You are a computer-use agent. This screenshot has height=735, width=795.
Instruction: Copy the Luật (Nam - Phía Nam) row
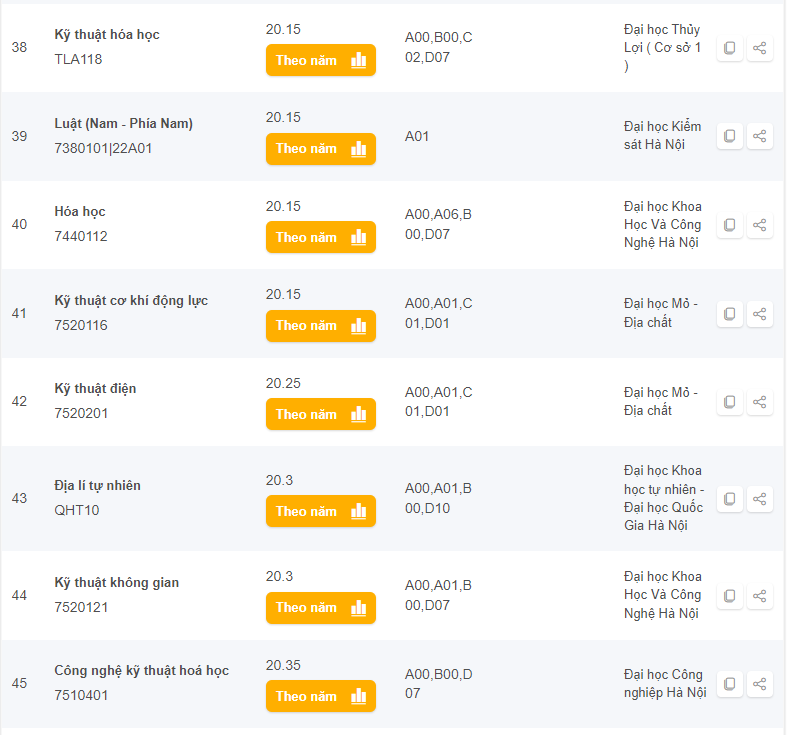click(730, 136)
